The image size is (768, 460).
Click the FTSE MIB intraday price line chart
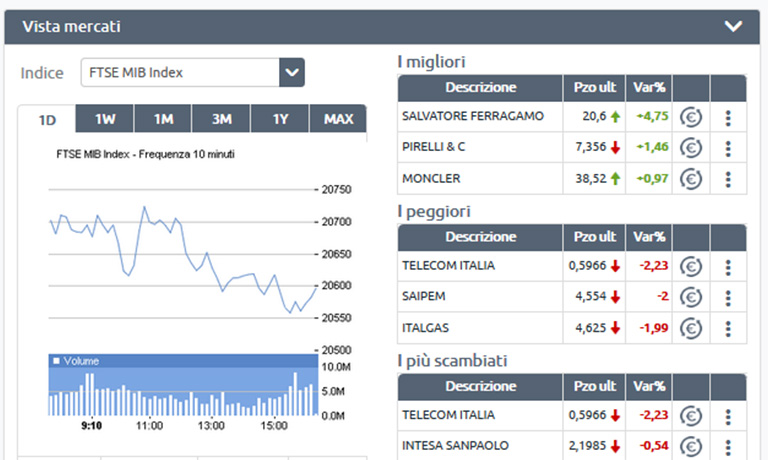183,260
